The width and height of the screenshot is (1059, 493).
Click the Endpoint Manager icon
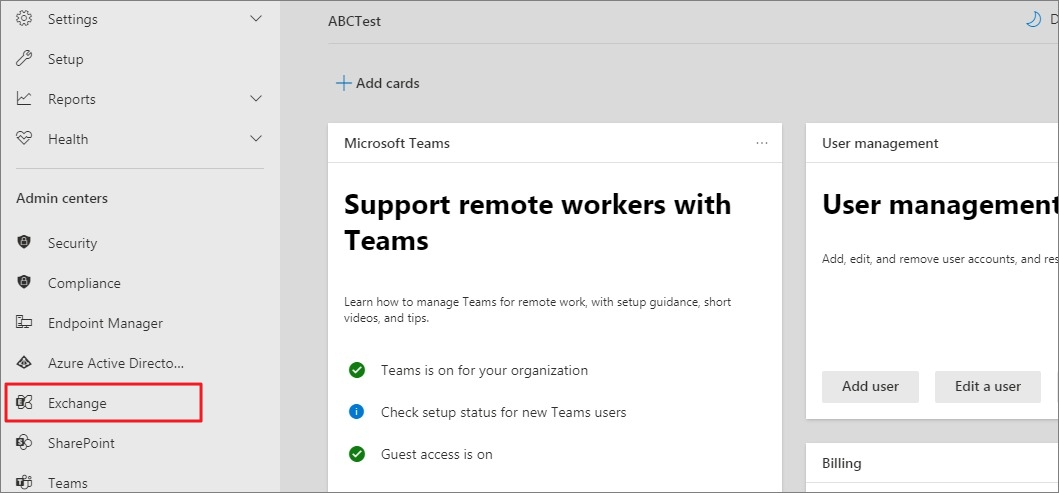pos(24,323)
